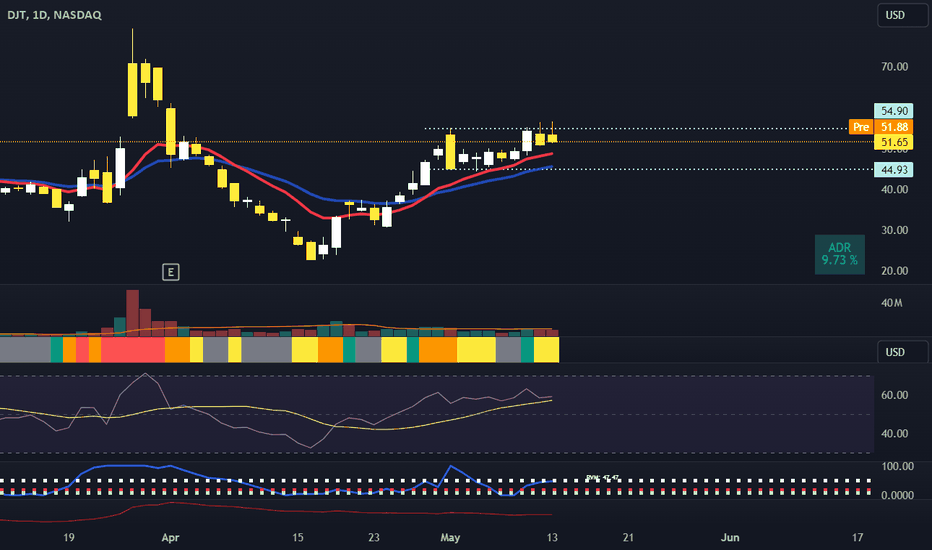Click the 17 date on the time axis
932x550 pixels.
857,538
